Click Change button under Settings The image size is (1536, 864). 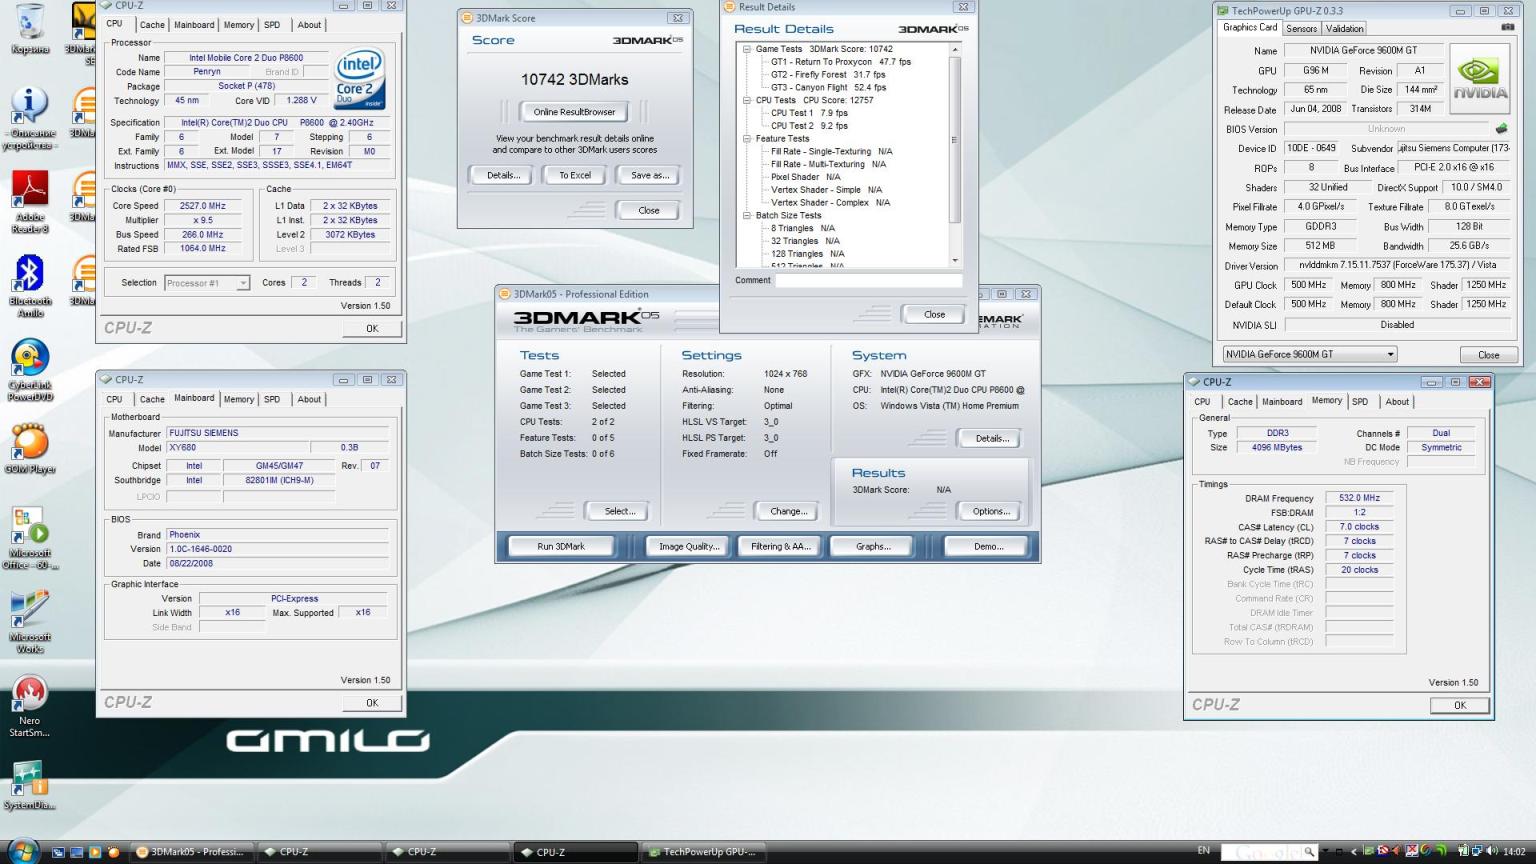coord(789,511)
